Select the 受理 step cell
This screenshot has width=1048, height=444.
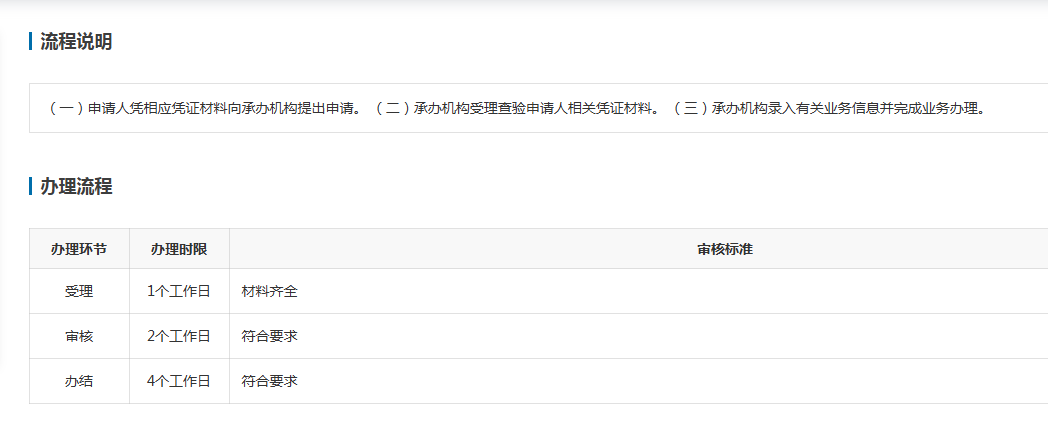(x=79, y=292)
